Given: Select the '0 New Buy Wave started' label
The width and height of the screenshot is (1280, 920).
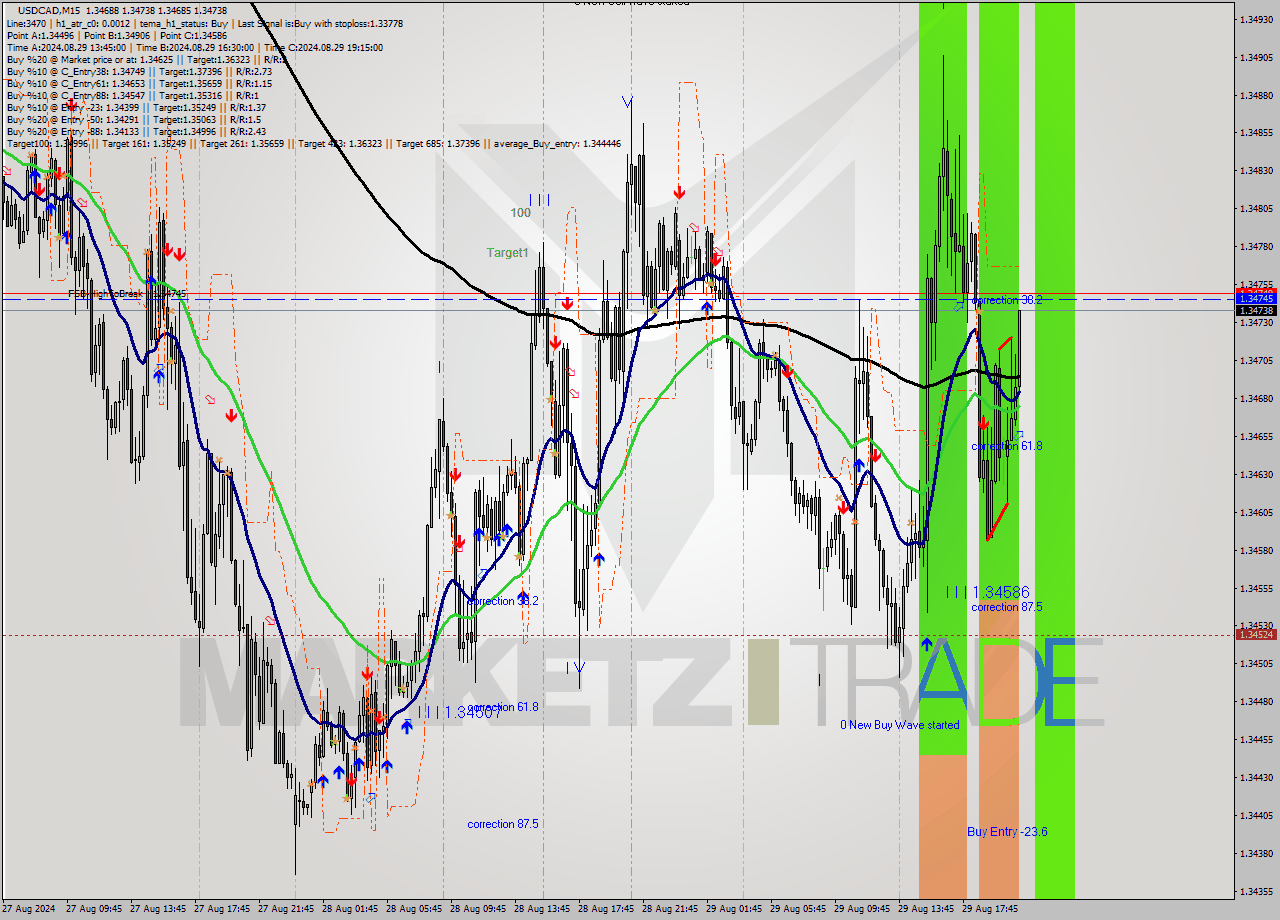Looking at the screenshot, I should pos(900,725).
